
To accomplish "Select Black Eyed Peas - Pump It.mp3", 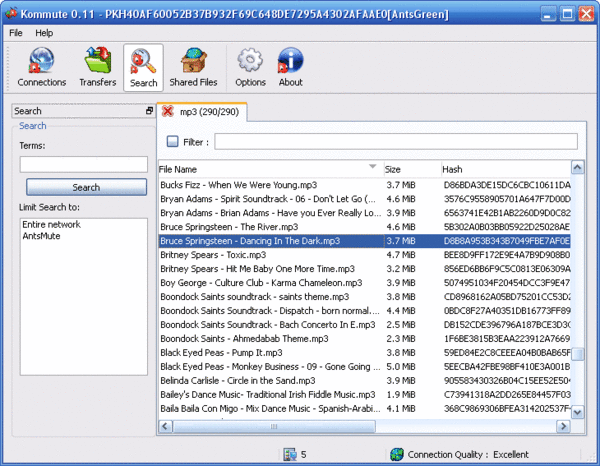I will click(364, 352).
